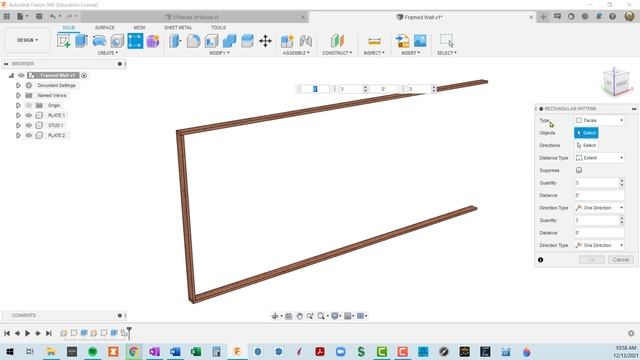Select the Combine tool
The height and width of the screenshot is (360, 640).
pos(229,41)
